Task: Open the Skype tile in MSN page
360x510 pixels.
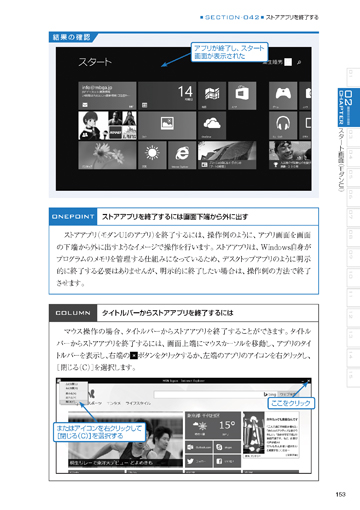Action: click(x=227, y=447)
